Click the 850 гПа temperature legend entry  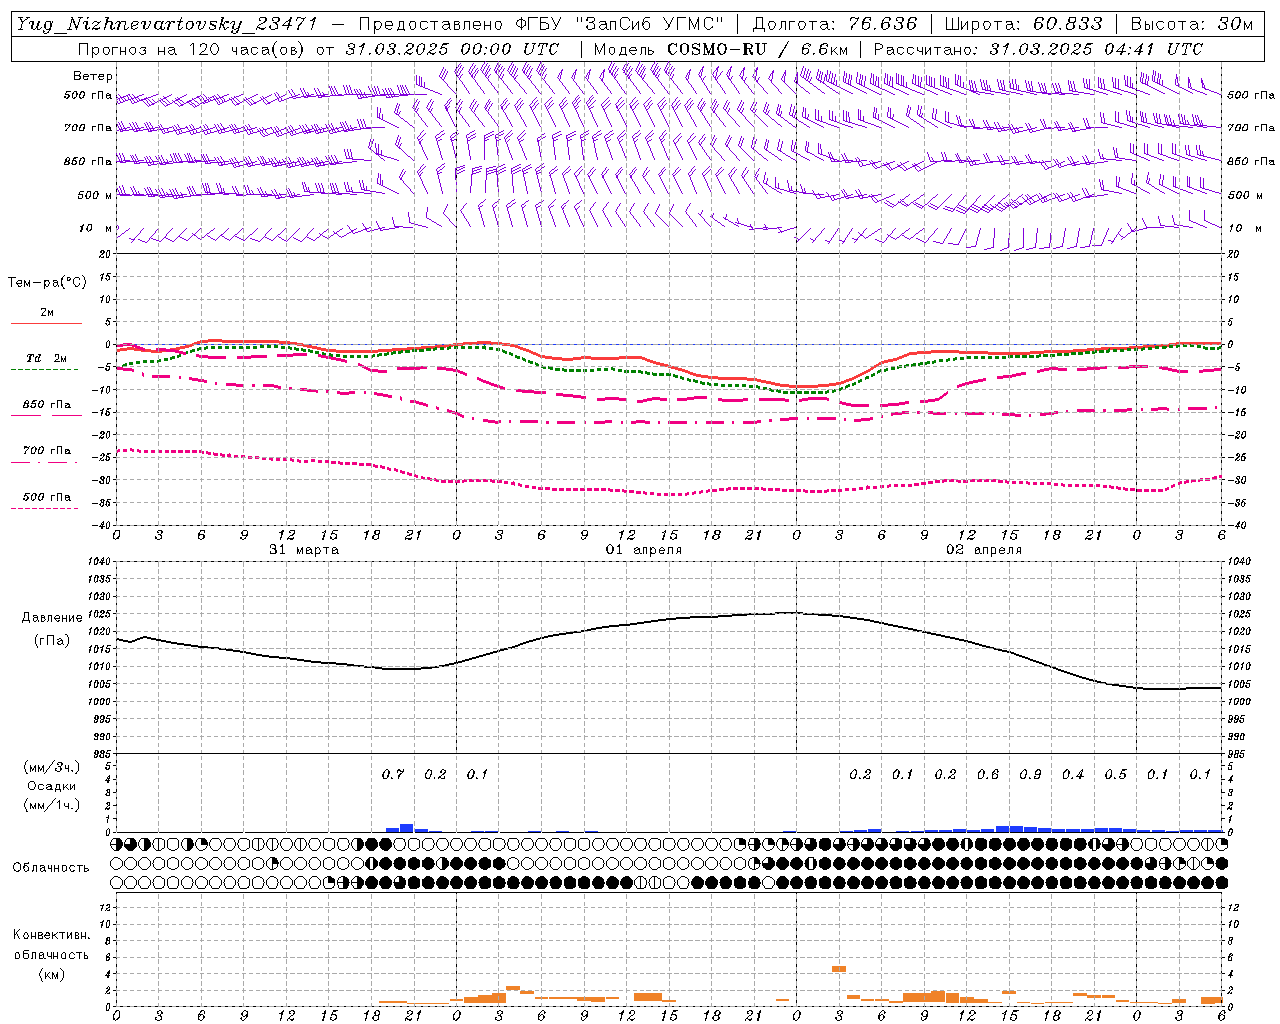click(47, 405)
